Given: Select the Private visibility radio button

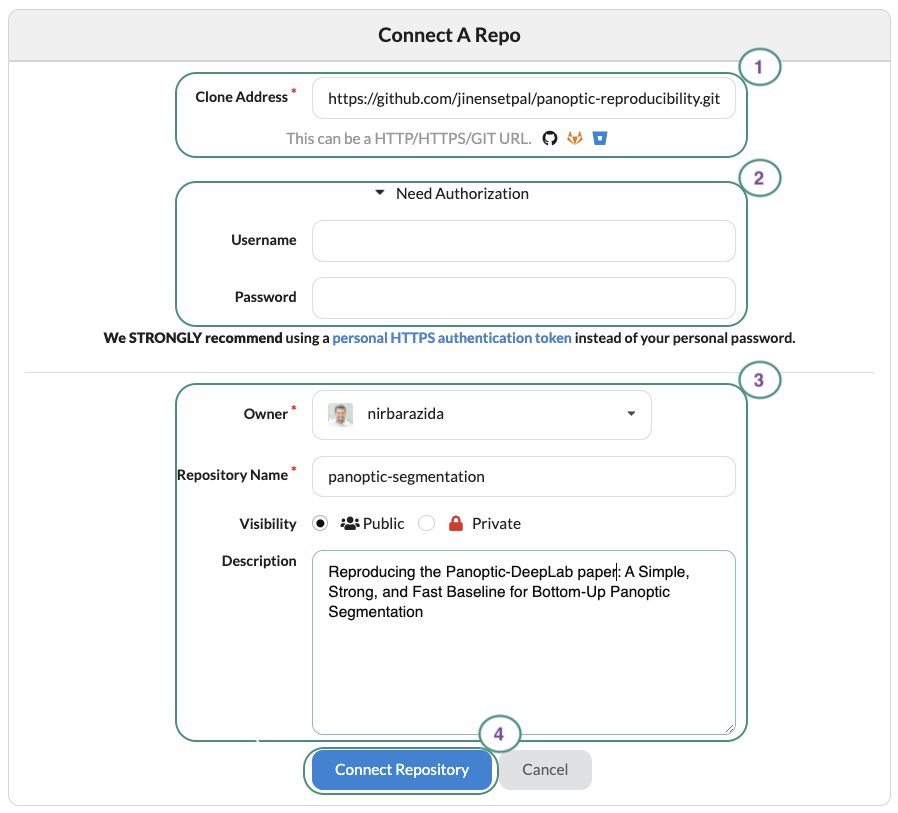Looking at the screenshot, I should 426,523.
